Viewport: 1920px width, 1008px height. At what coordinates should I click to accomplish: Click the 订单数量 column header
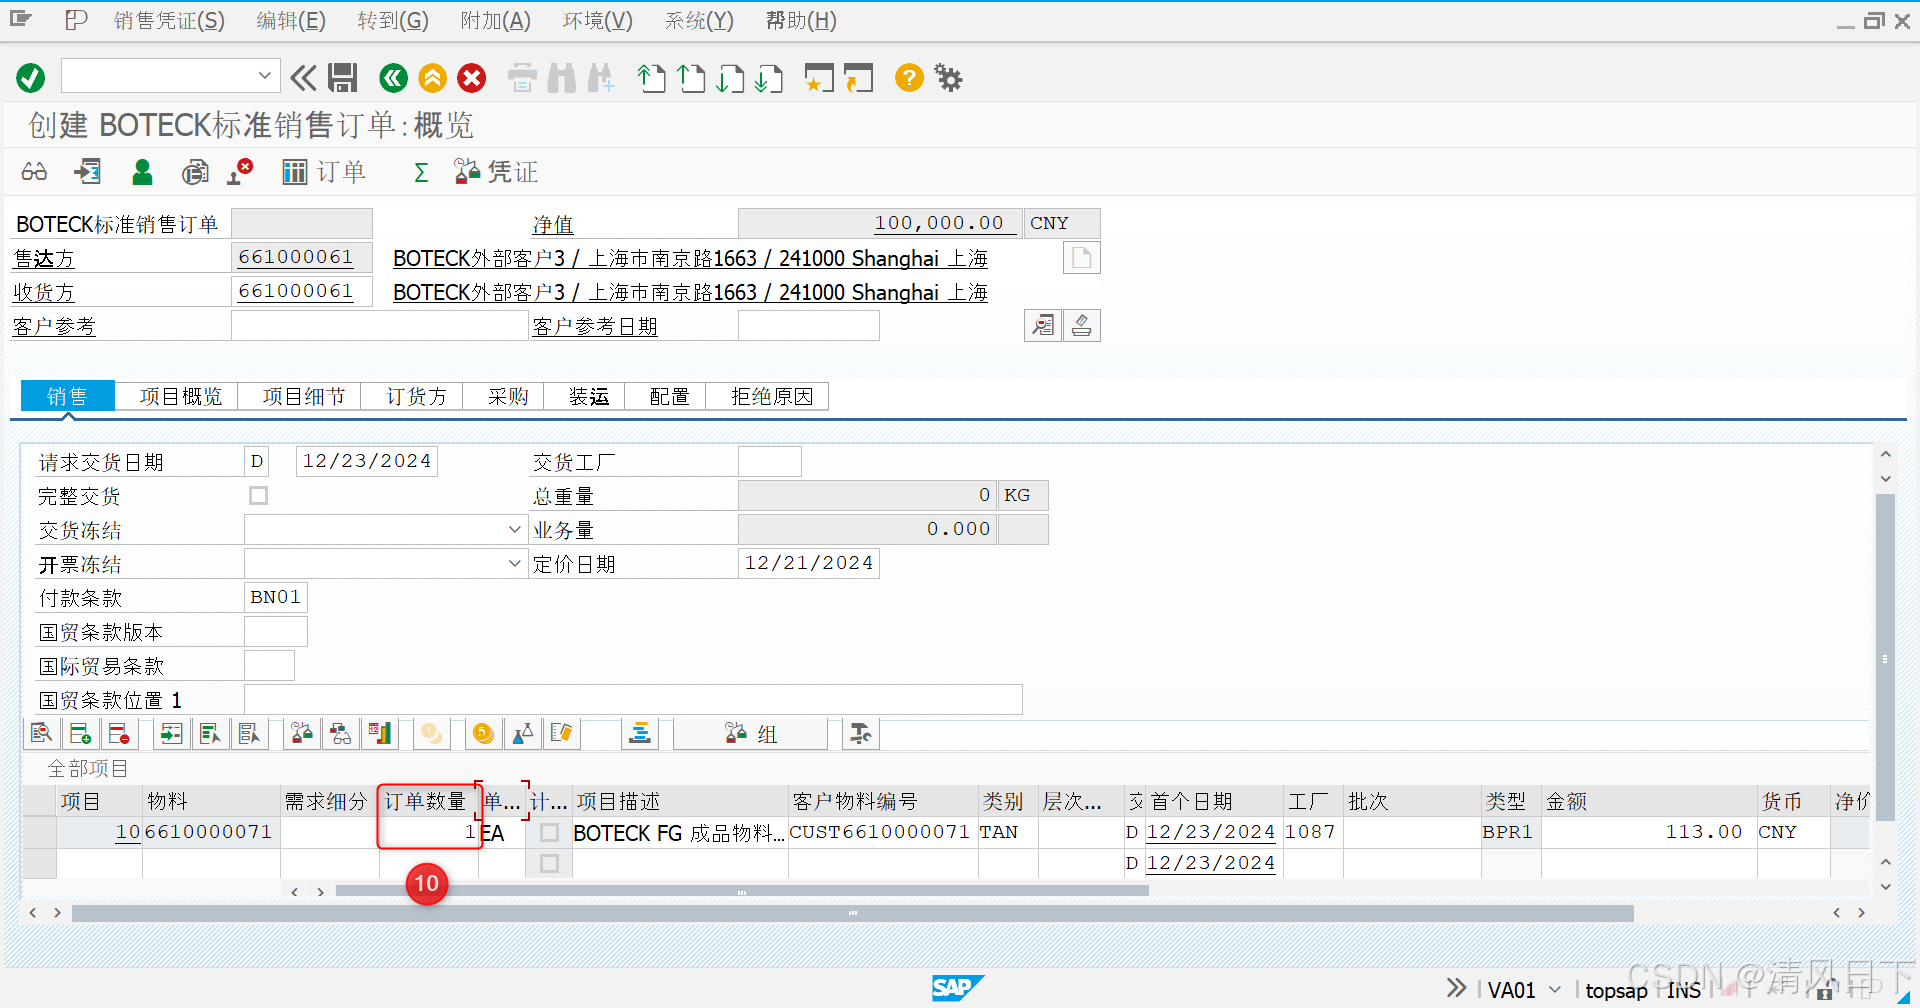click(x=427, y=801)
